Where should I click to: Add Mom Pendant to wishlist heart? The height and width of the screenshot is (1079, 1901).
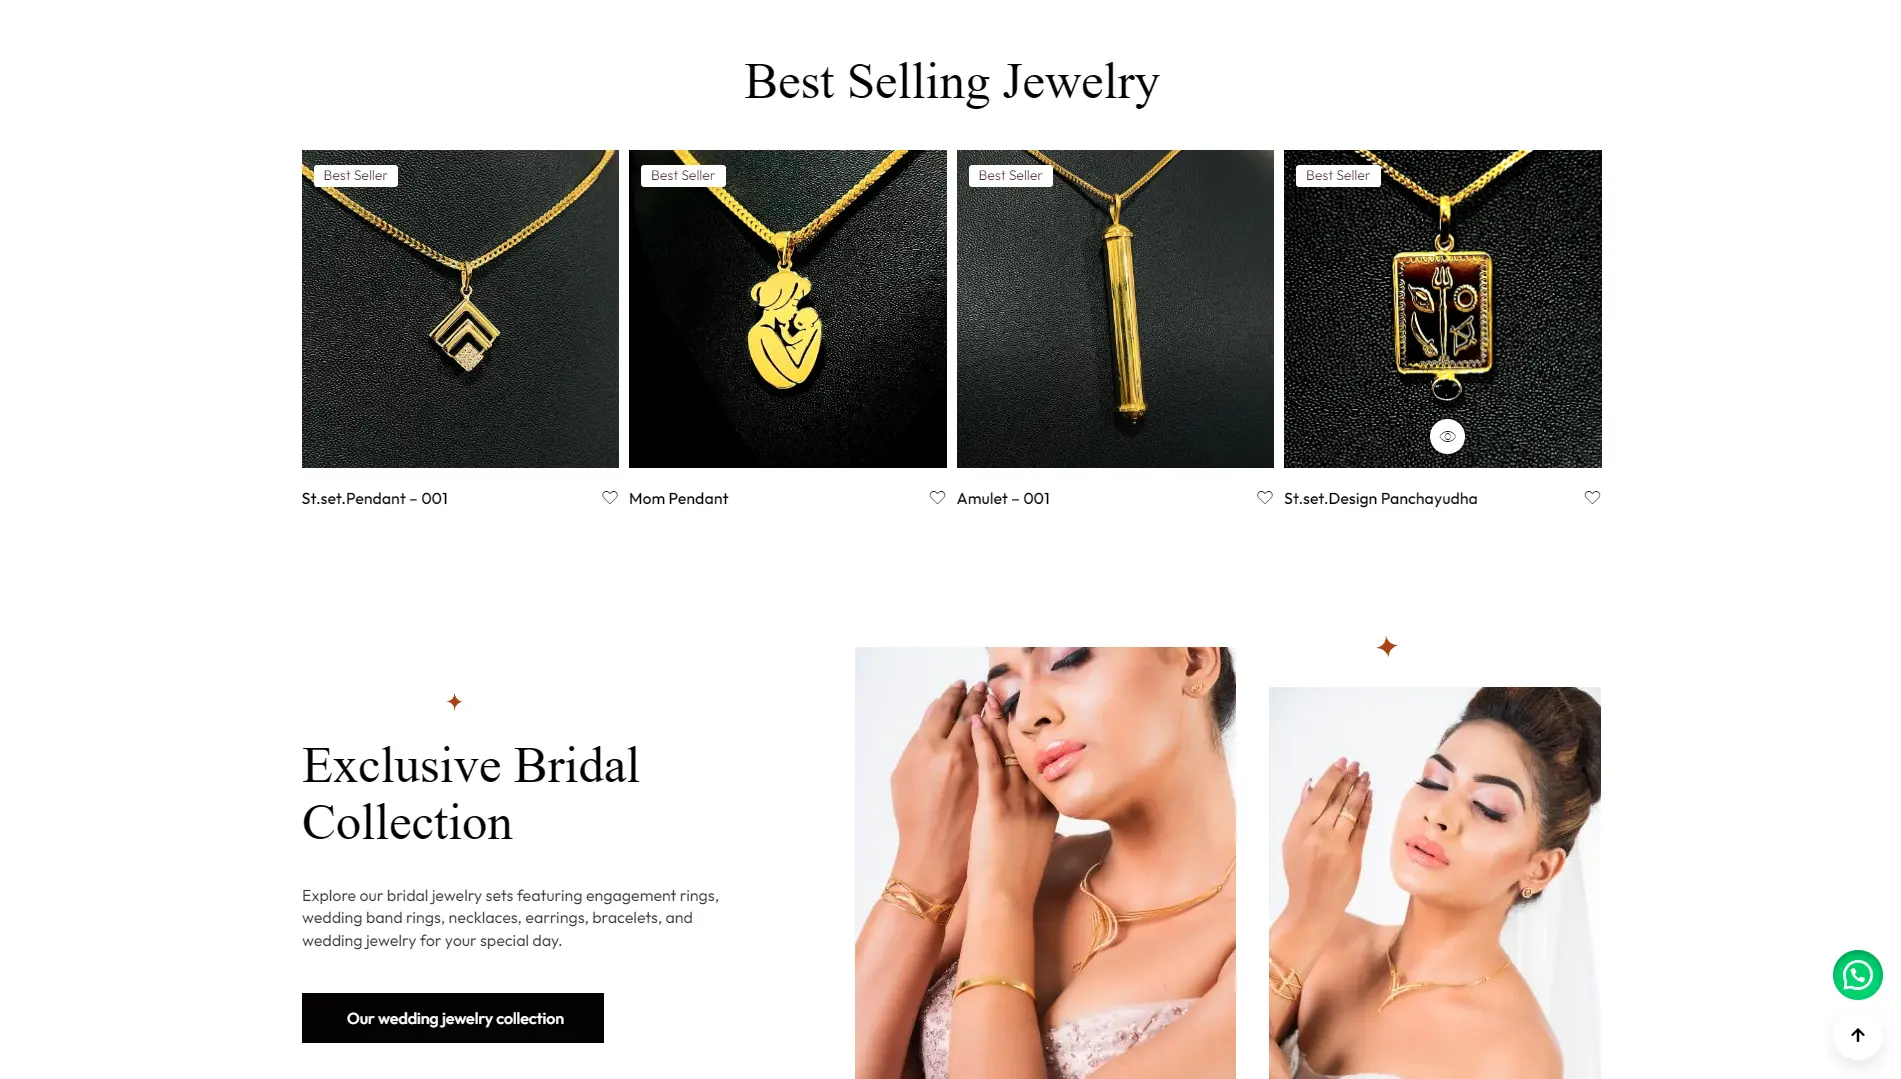[x=937, y=498]
